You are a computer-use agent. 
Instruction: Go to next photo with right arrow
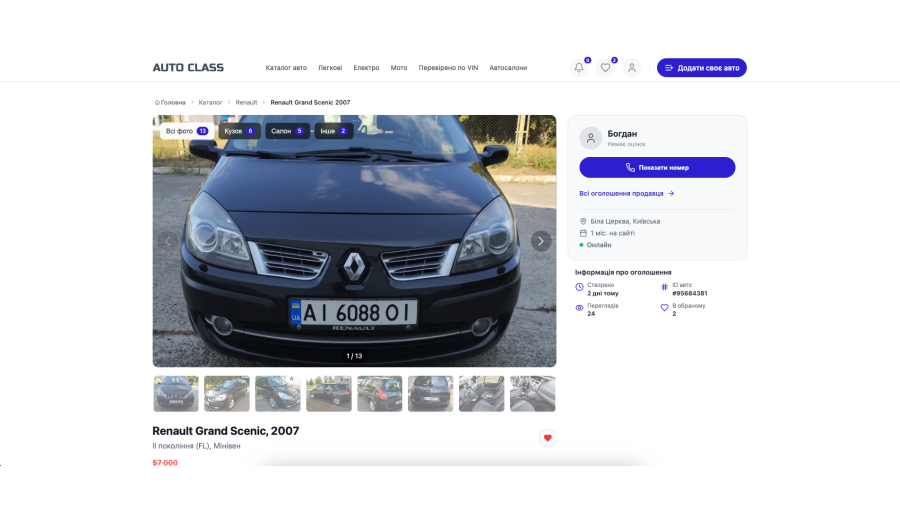click(x=541, y=241)
